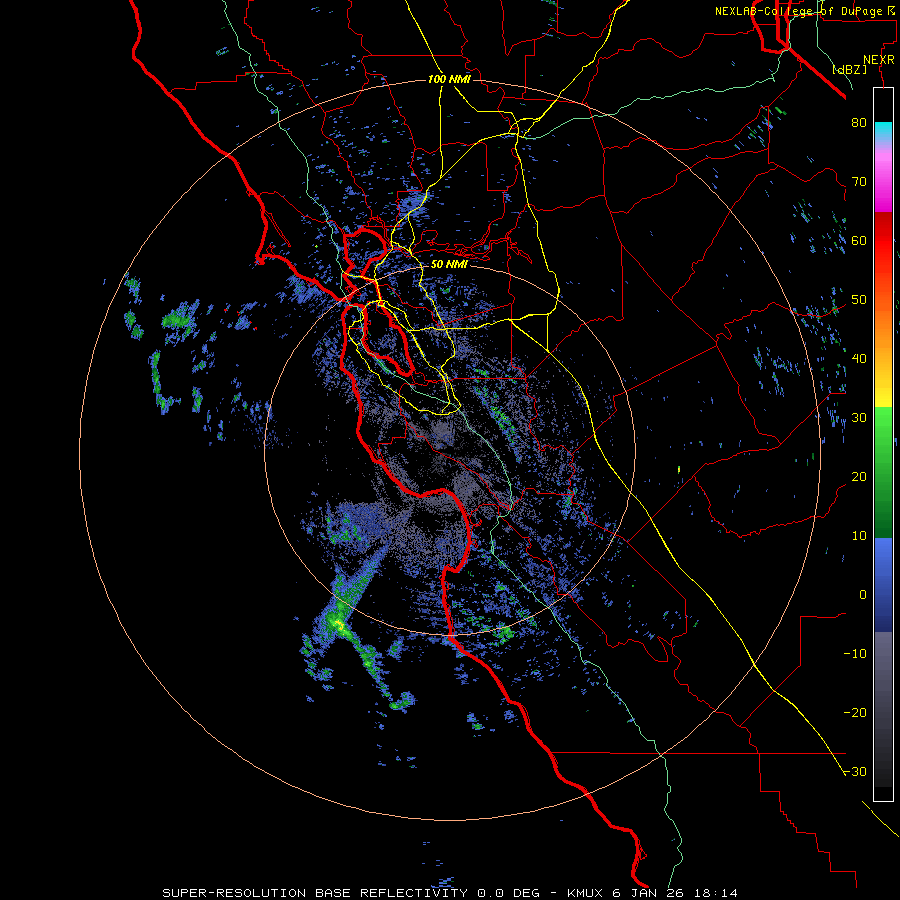Click the '6 JAN 26 18:14' timestamp
The image size is (900, 900).
[x=676, y=893]
